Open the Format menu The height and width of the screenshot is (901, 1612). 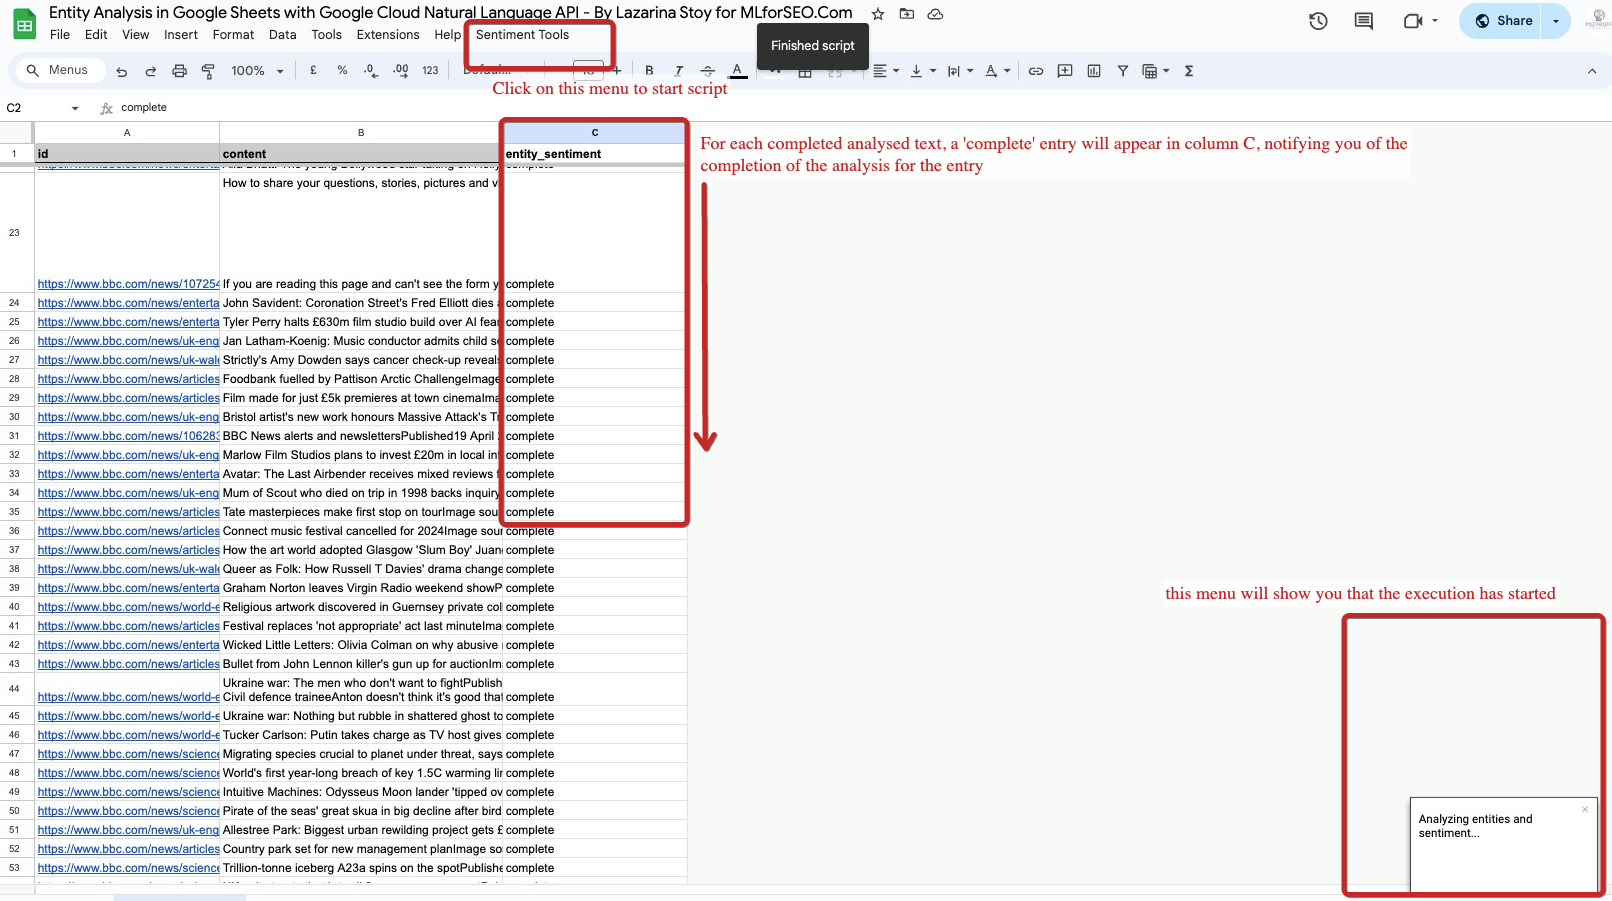tap(233, 35)
